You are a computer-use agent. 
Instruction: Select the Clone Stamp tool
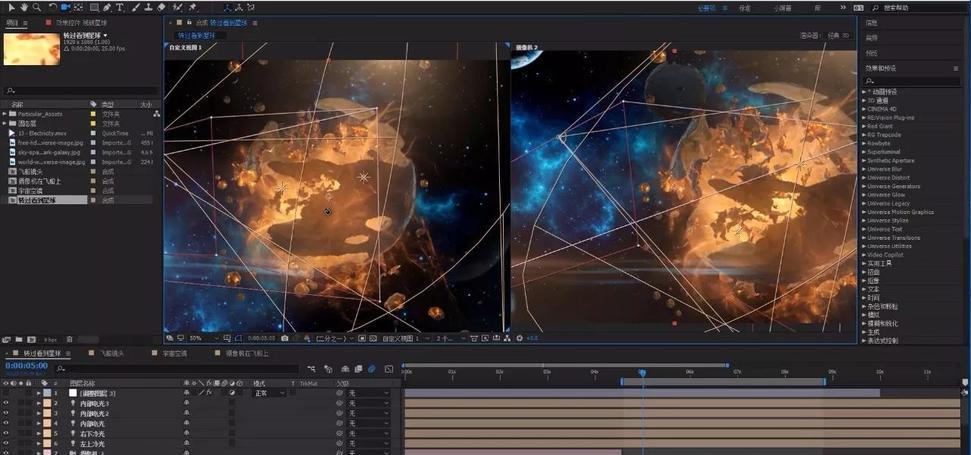[148, 7]
